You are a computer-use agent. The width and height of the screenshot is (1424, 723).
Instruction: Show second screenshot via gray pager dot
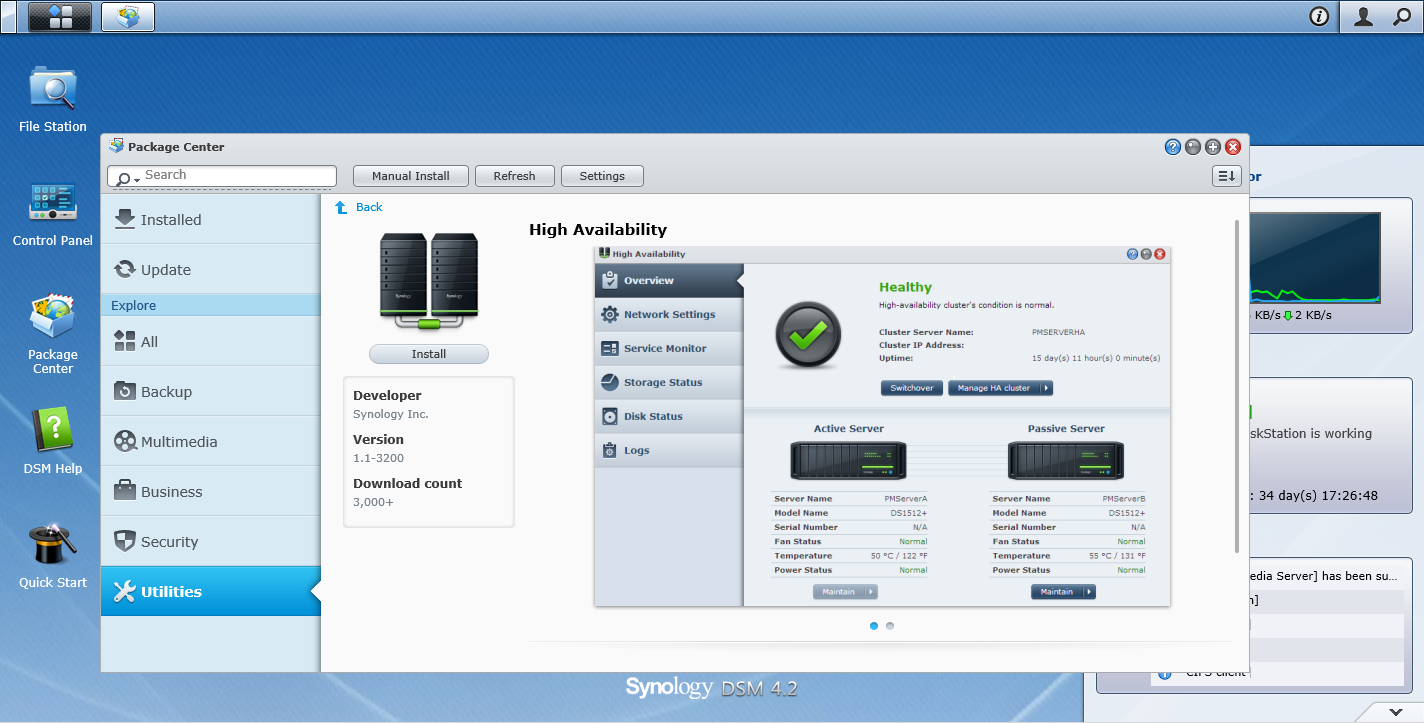pos(890,626)
